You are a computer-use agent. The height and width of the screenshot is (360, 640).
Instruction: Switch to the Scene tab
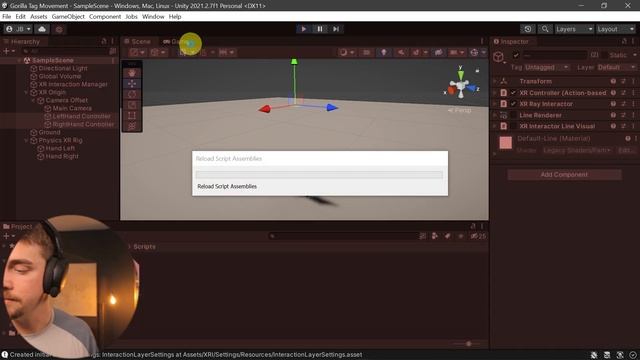138,41
